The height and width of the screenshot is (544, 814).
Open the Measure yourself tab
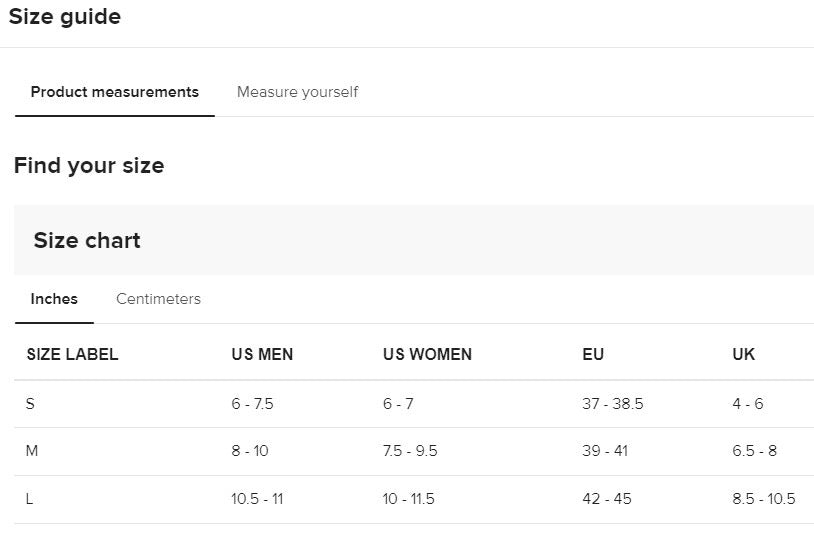coord(297,92)
